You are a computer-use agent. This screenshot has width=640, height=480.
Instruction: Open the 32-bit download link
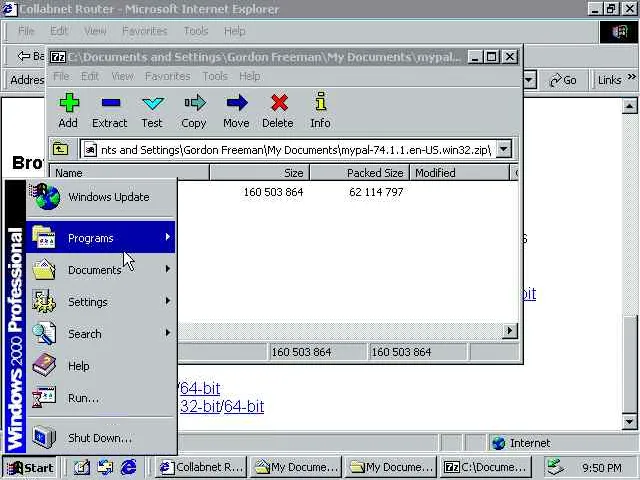coord(200,407)
